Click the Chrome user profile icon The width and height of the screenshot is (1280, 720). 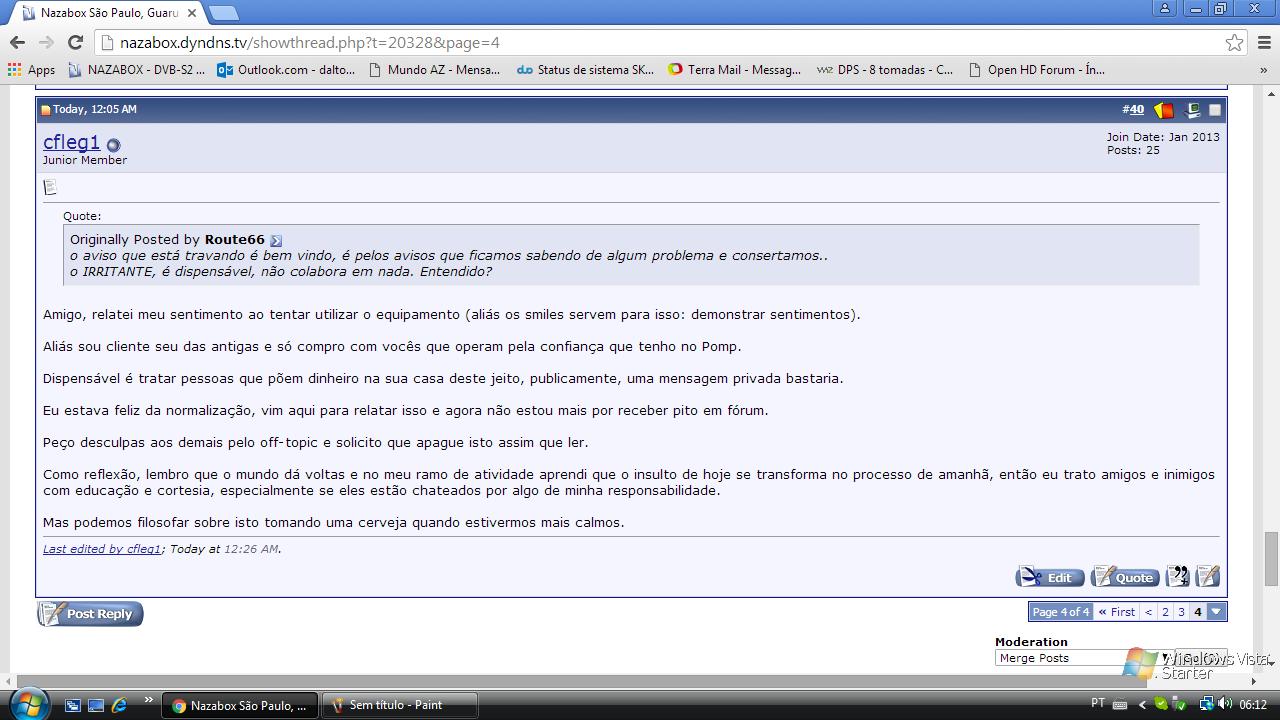pyautogui.click(x=1165, y=9)
